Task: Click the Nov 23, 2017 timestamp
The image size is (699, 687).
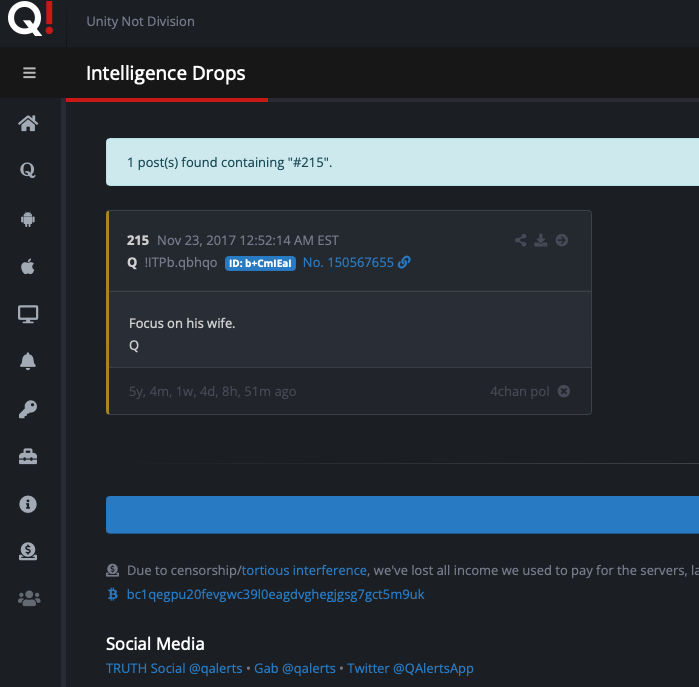Action: point(248,240)
